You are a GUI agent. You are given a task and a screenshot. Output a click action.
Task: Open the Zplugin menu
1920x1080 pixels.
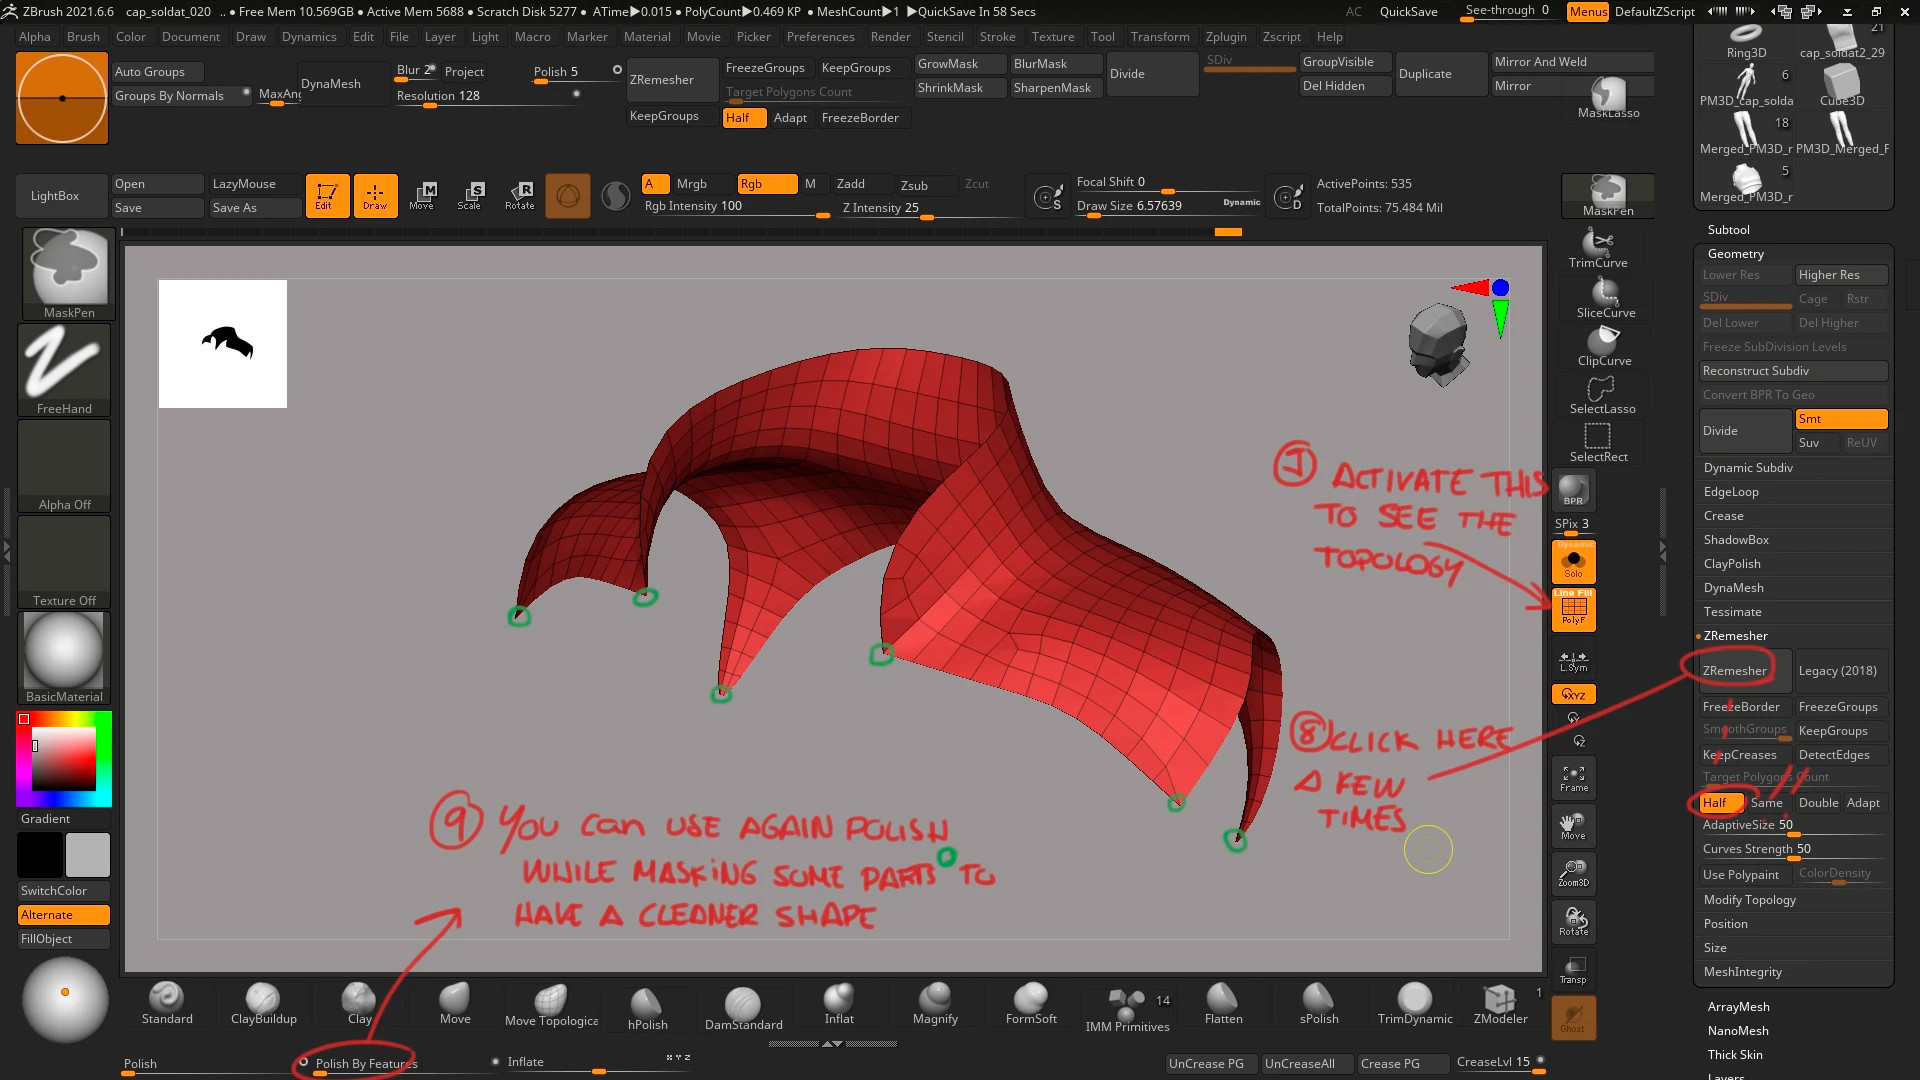(1225, 37)
